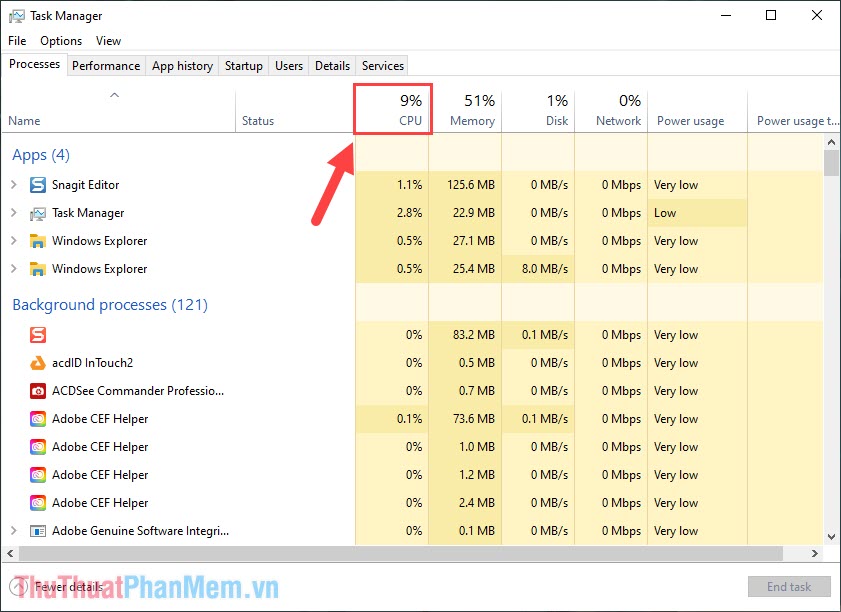This screenshot has height=612, width=841.
Task: Click acdID InTouch2 memory value 0.5 MB
Action: pyautogui.click(x=477, y=363)
